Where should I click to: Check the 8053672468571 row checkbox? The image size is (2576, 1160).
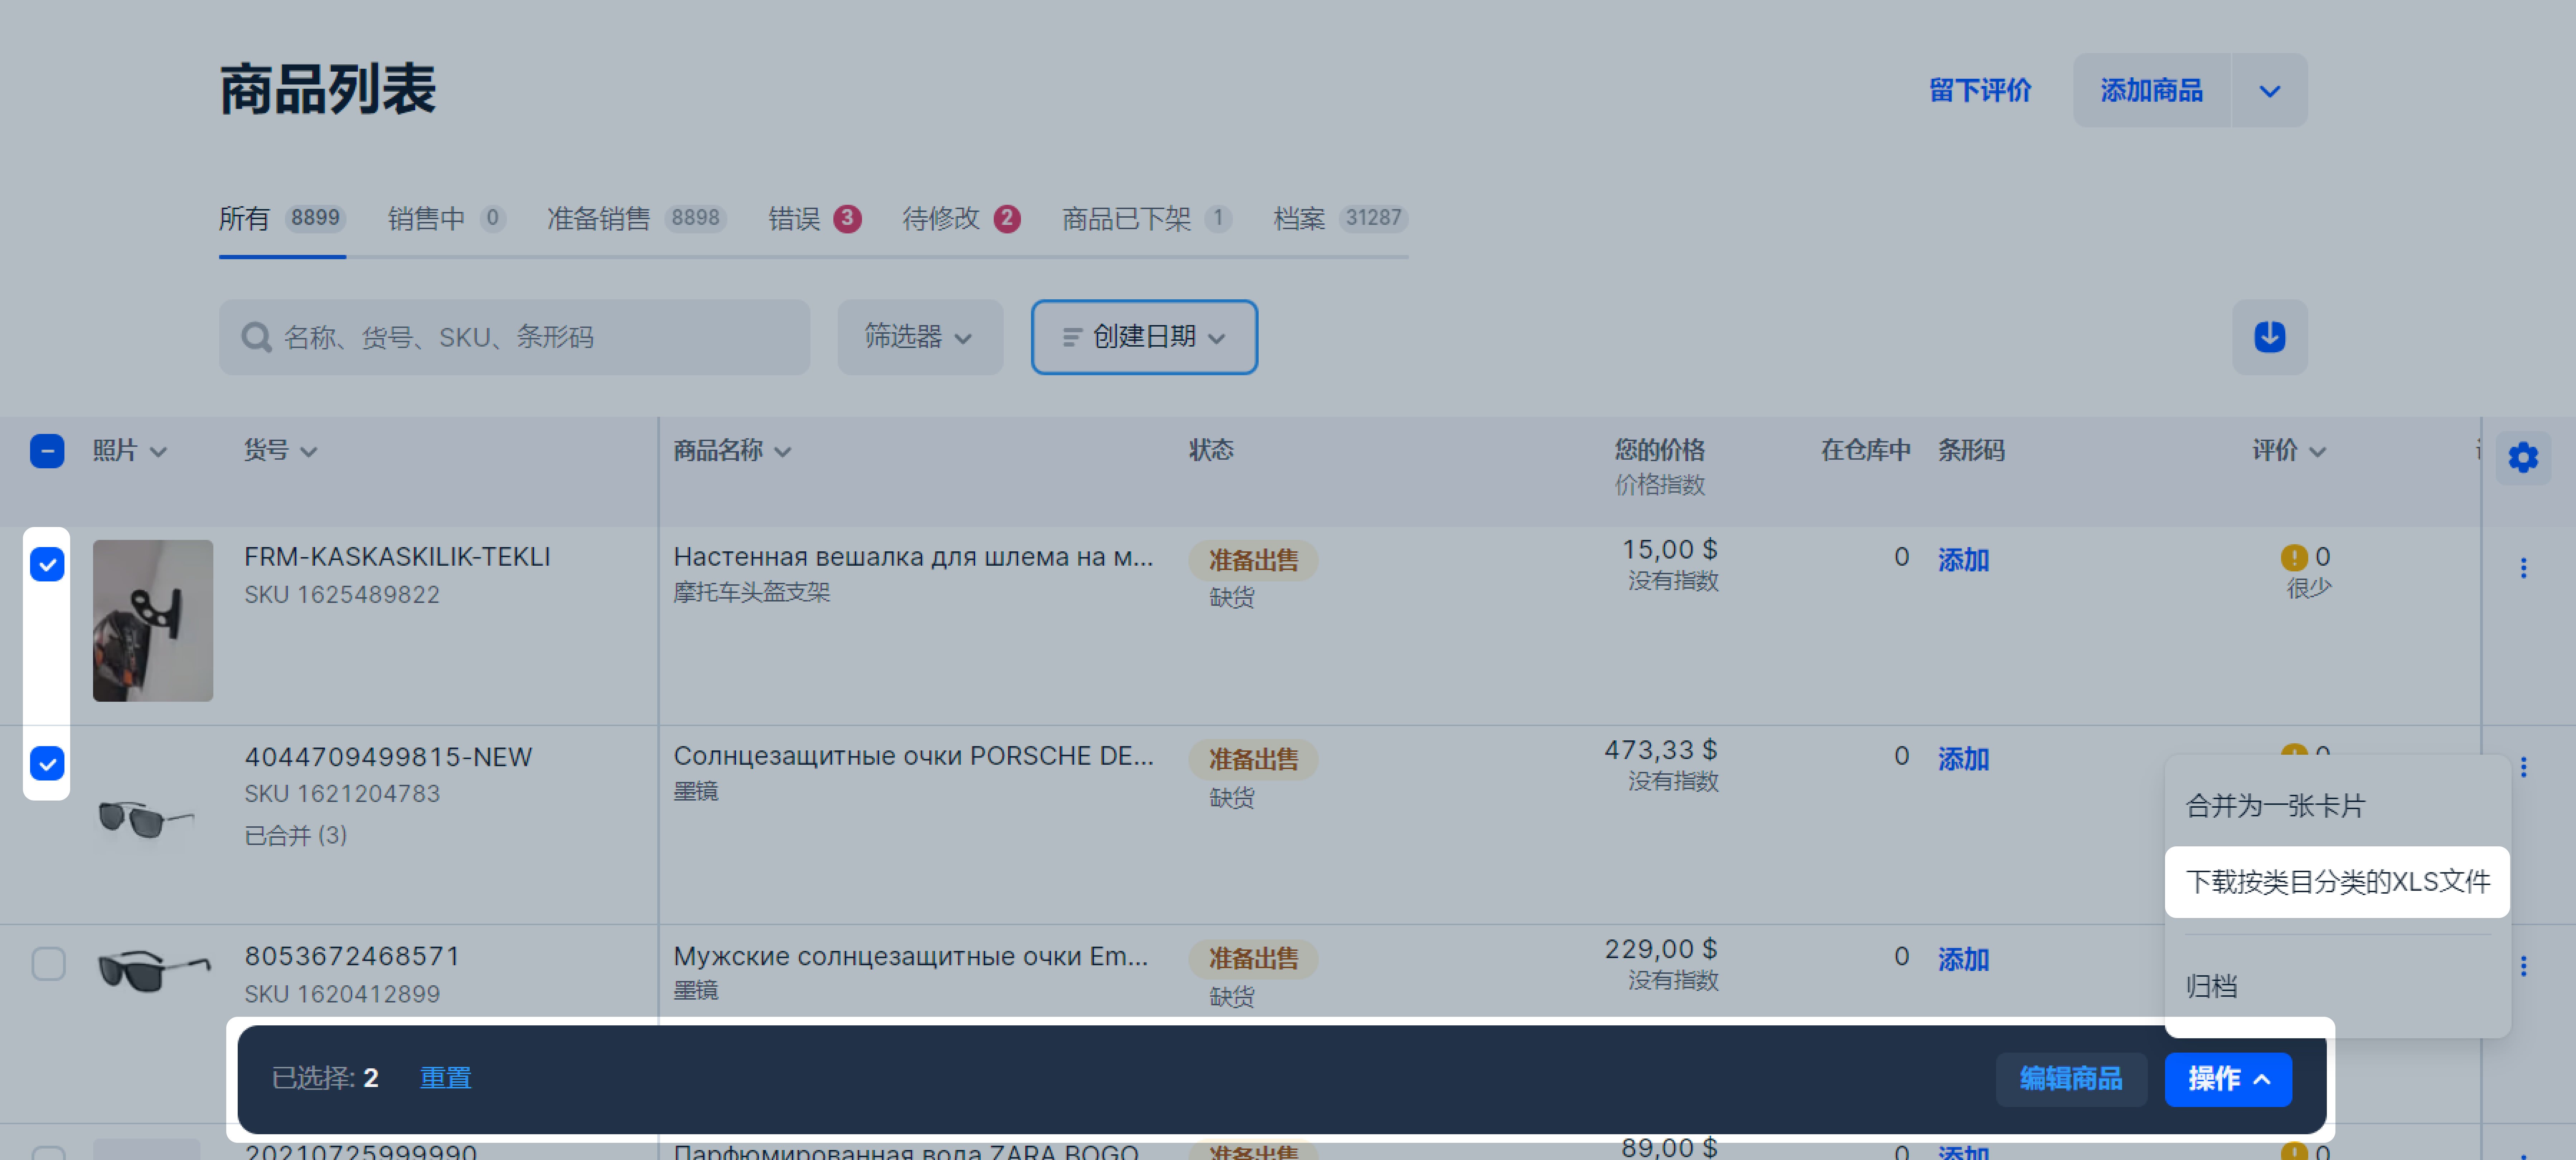[x=48, y=964]
